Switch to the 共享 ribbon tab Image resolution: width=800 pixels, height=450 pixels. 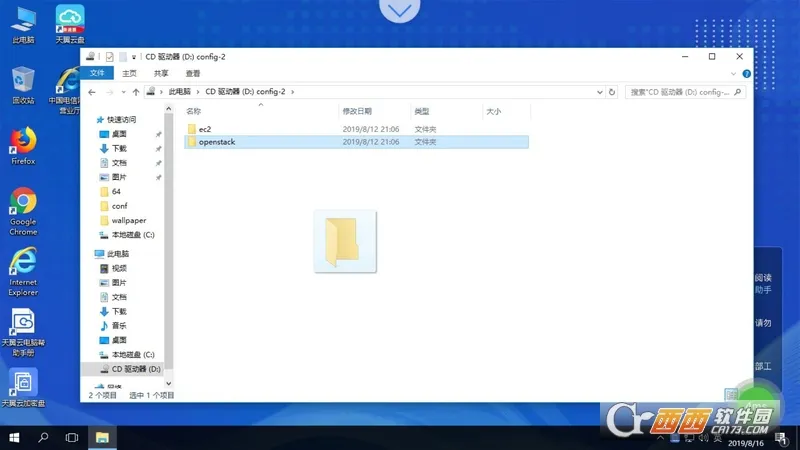click(160, 73)
